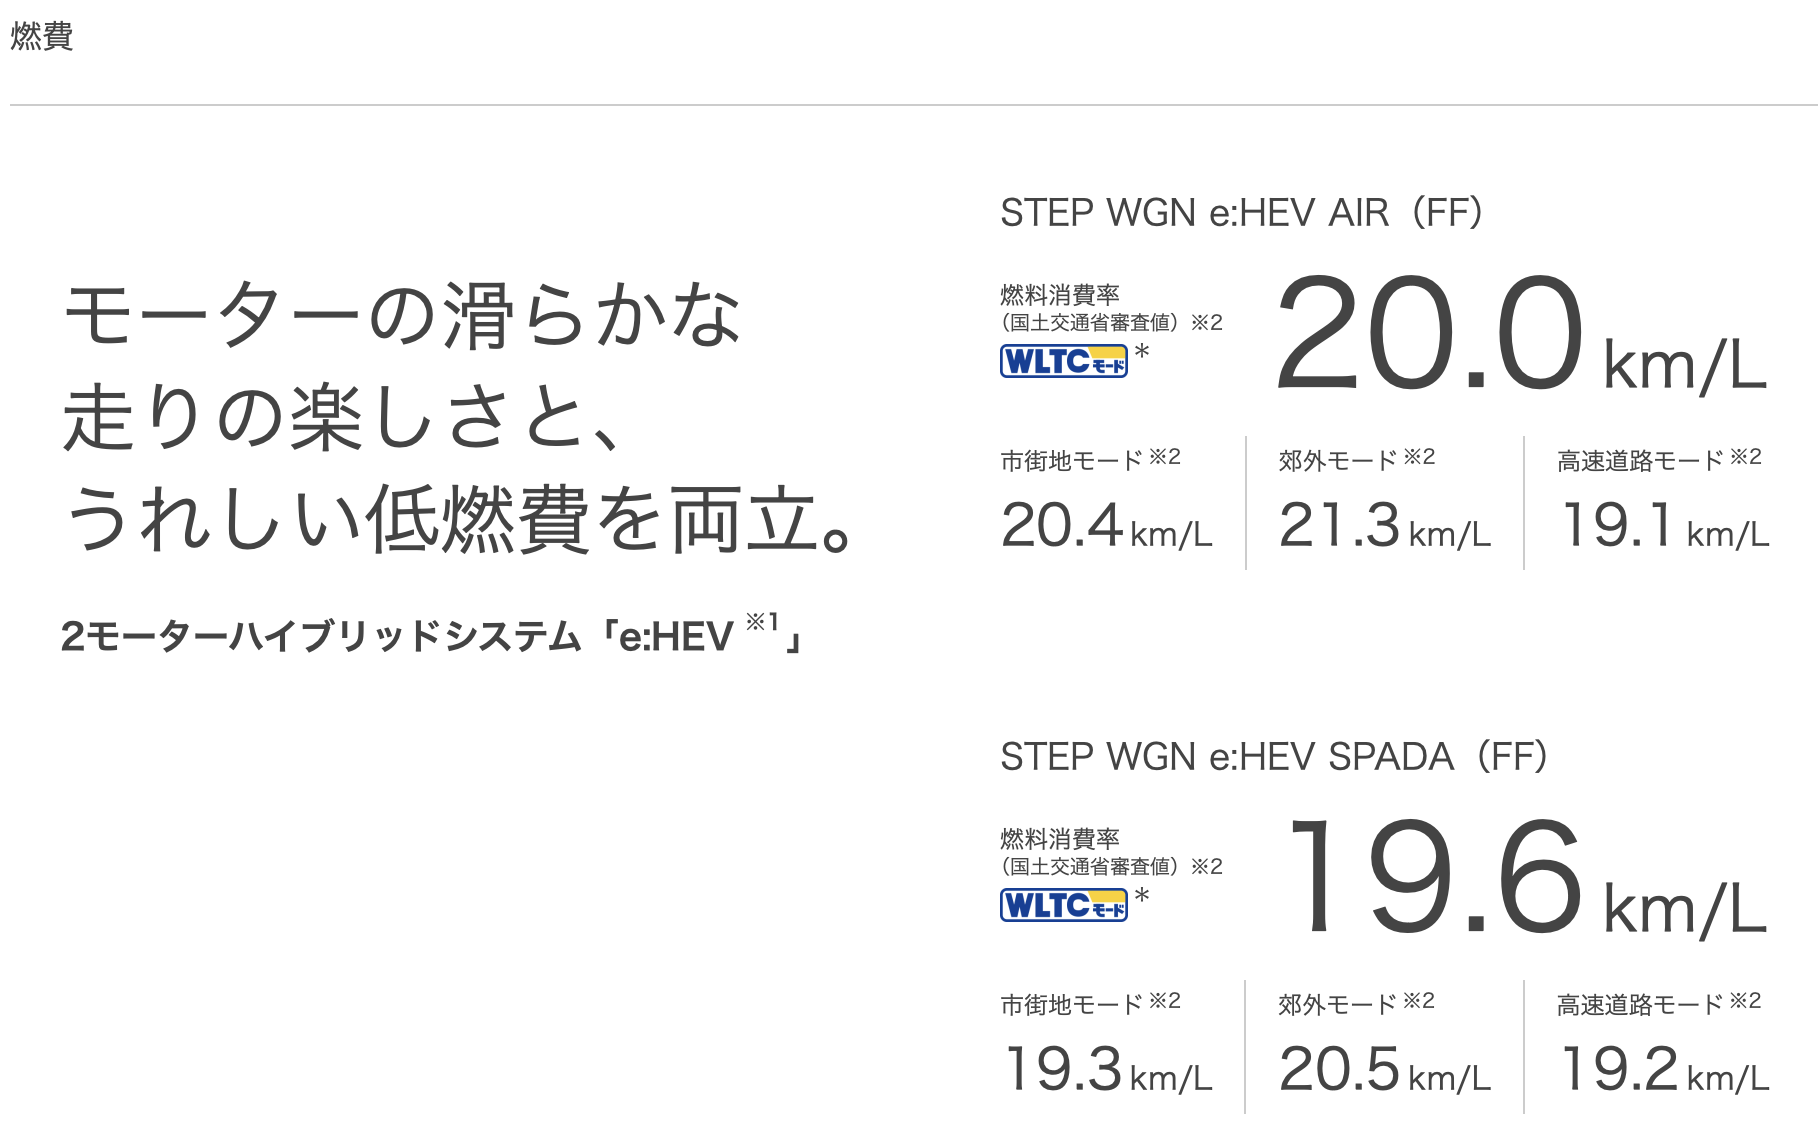Click SPADA 高速道路モード 19.2 km/L value
Screen dimensions: 1818x1130
point(1664,1070)
